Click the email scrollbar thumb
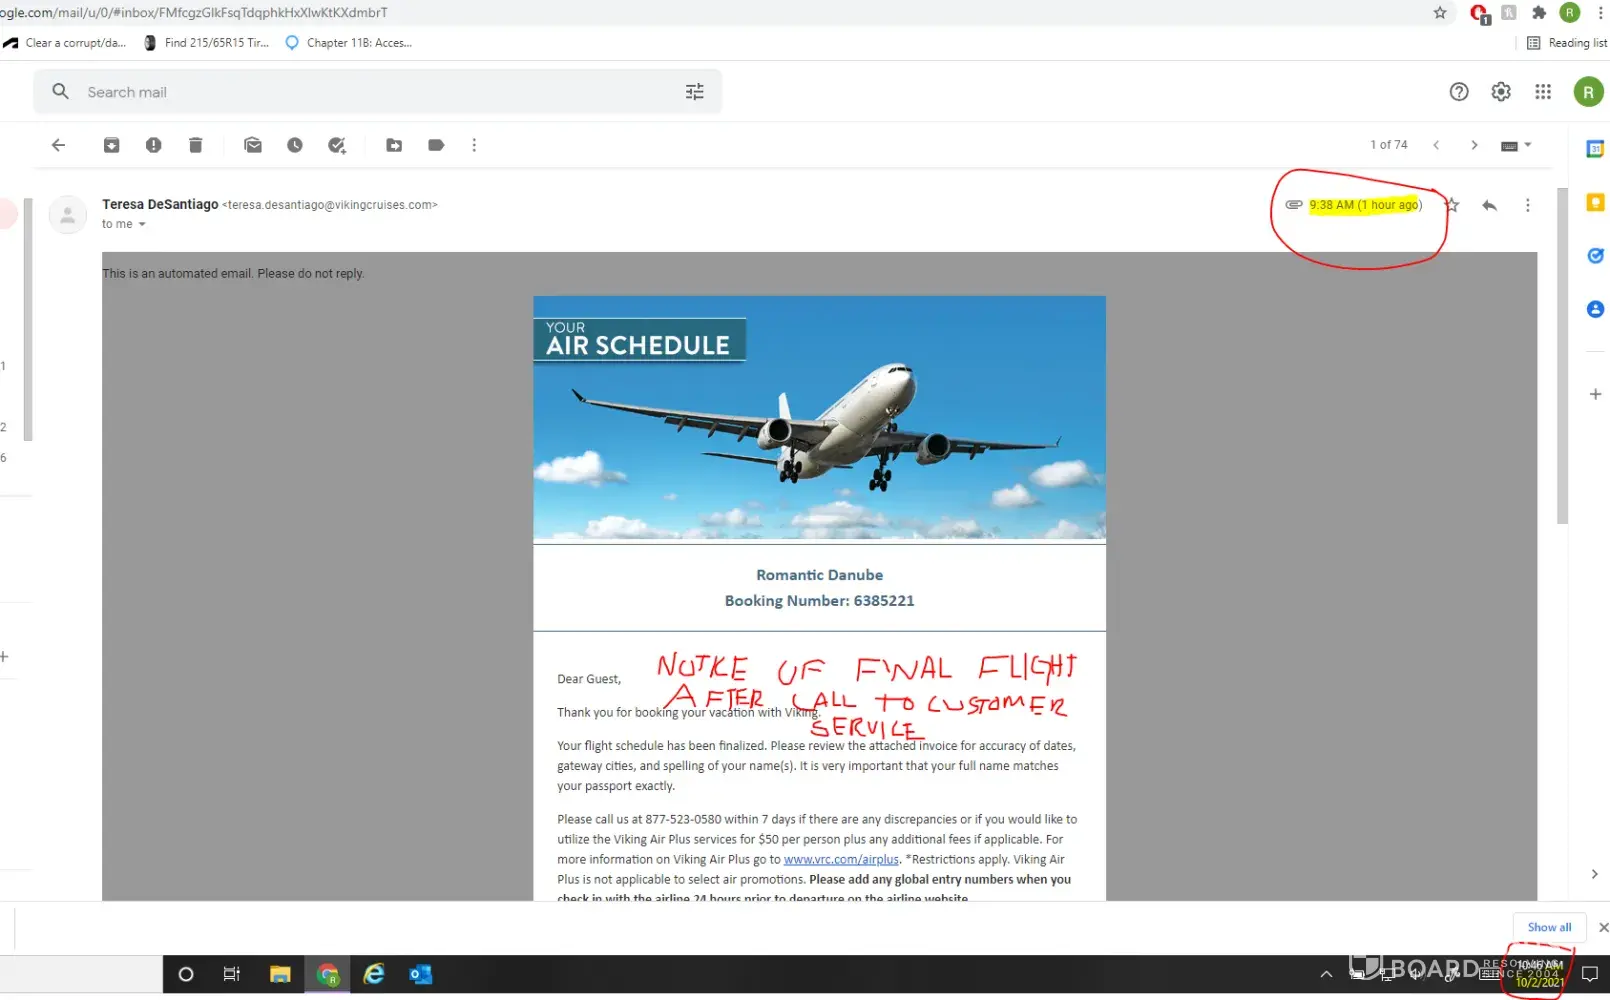The height and width of the screenshot is (1000, 1610). [1562, 354]
